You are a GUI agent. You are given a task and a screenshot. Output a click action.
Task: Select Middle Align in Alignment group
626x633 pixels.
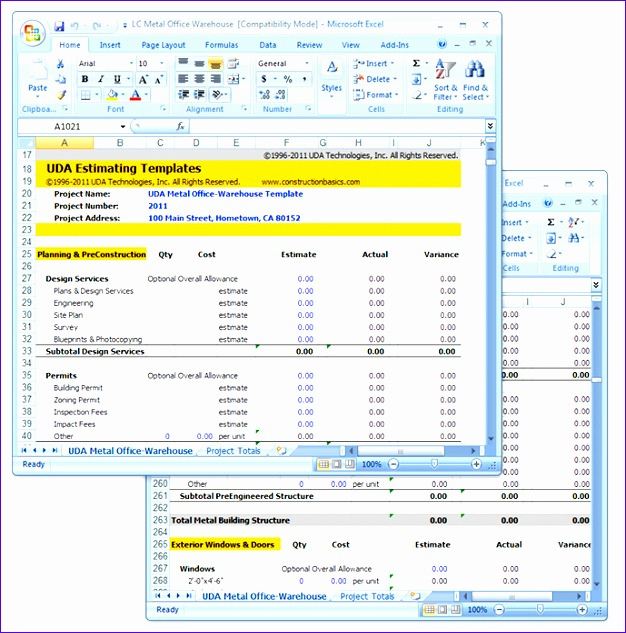[199, 63]
